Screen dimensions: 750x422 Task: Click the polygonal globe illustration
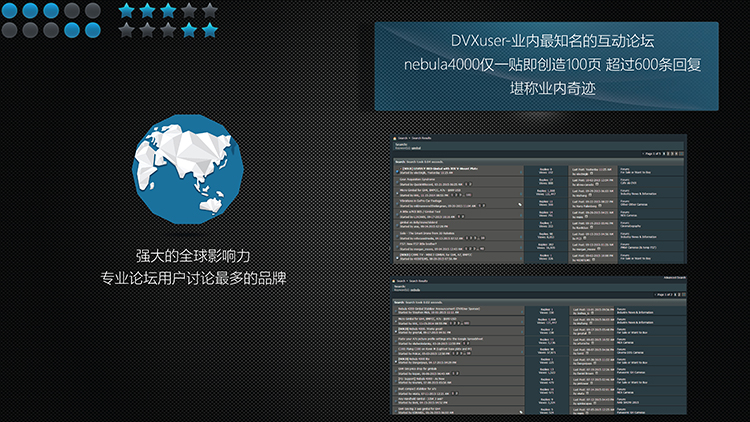188,169
